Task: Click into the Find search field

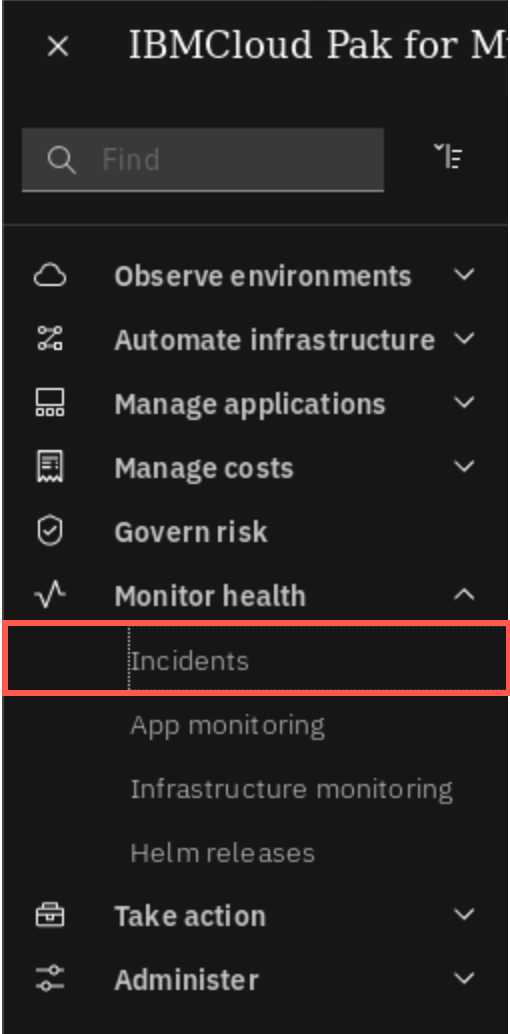Action: click(x=203, y=160)
